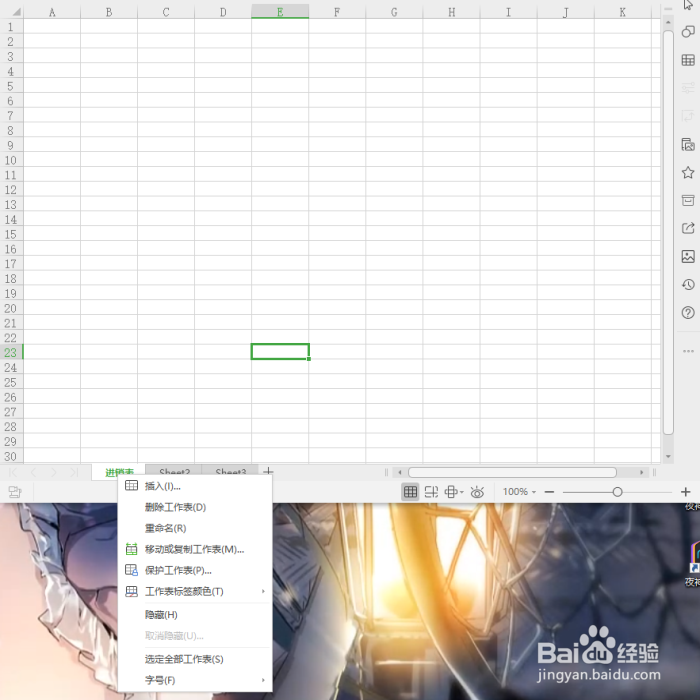The width and height of the screenshot is (700, 700).
Task: Open the shapes icon in right sidebar
Action: pos(688,32)
